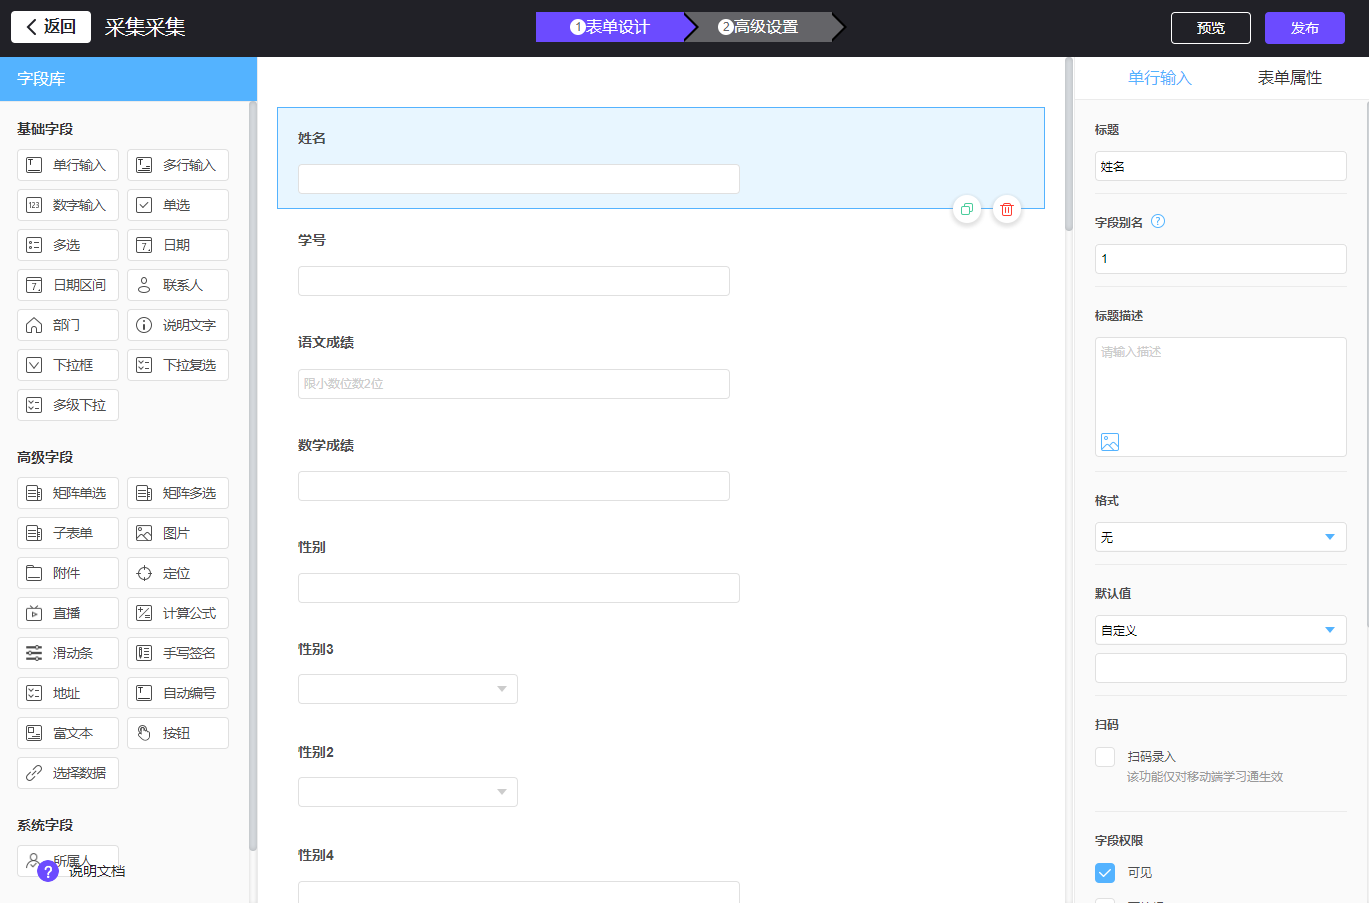Click the 语文成绩 input field
This screenshot has height=903, width=1369.
(514, 384)
